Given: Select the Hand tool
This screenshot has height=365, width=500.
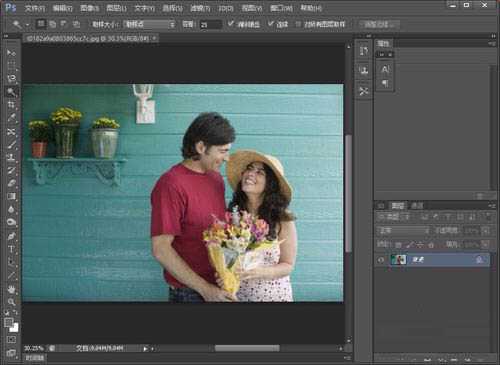Looking at the screenshot, I should pos(11,289).
